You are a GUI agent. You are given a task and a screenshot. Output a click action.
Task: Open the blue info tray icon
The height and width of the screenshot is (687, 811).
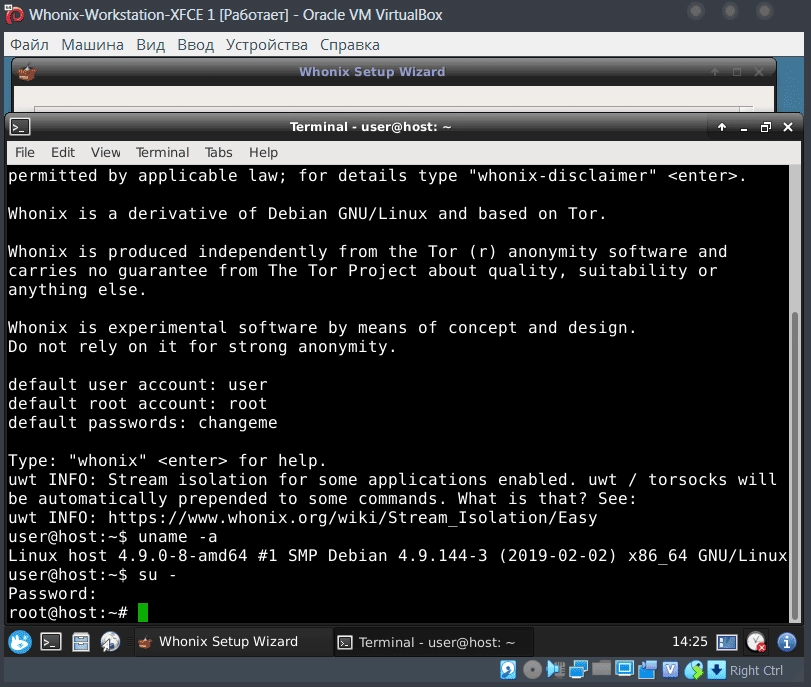(x=787, y=642)
